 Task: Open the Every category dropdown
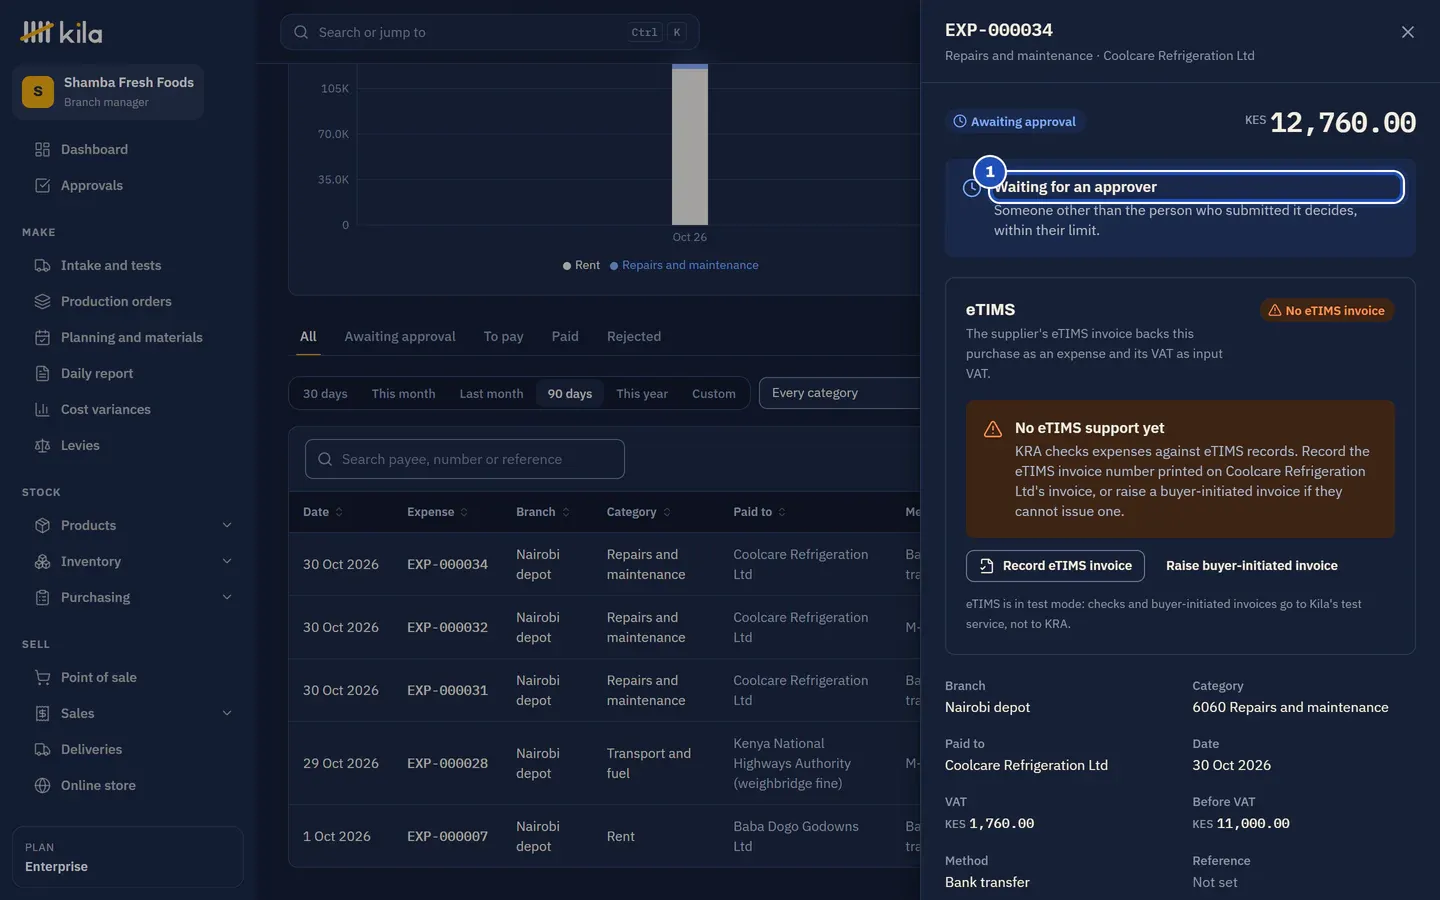[x=840, y=393]
